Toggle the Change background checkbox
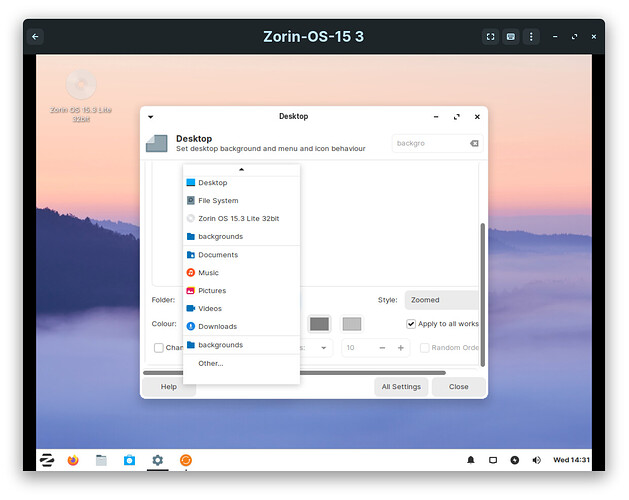This screenshot has height=500, width=629. pyautogui.click(x=159, y=348)
